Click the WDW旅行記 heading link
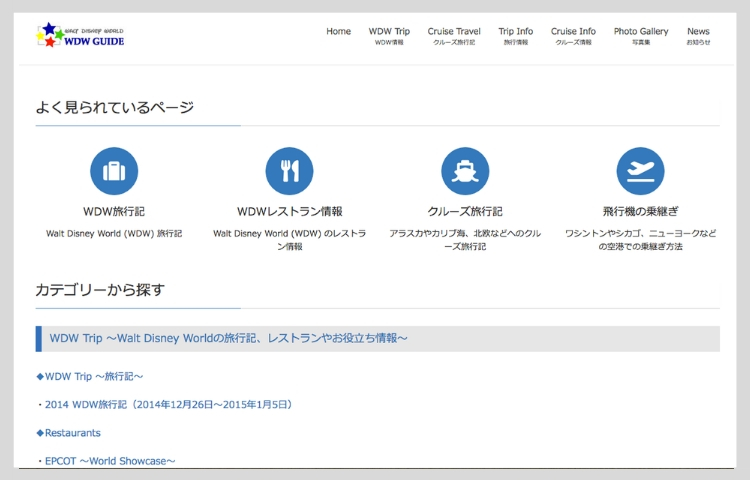Viewport: 750px width, 480px height. (114, 211)
